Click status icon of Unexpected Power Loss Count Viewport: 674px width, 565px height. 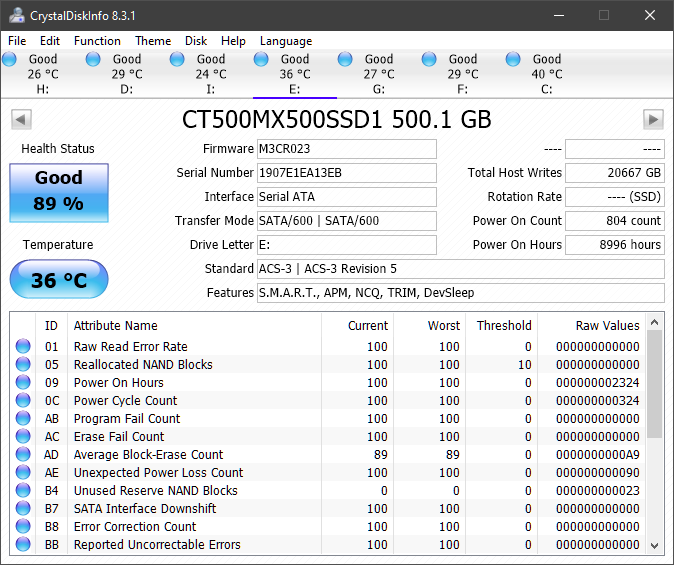coord(23,473)
